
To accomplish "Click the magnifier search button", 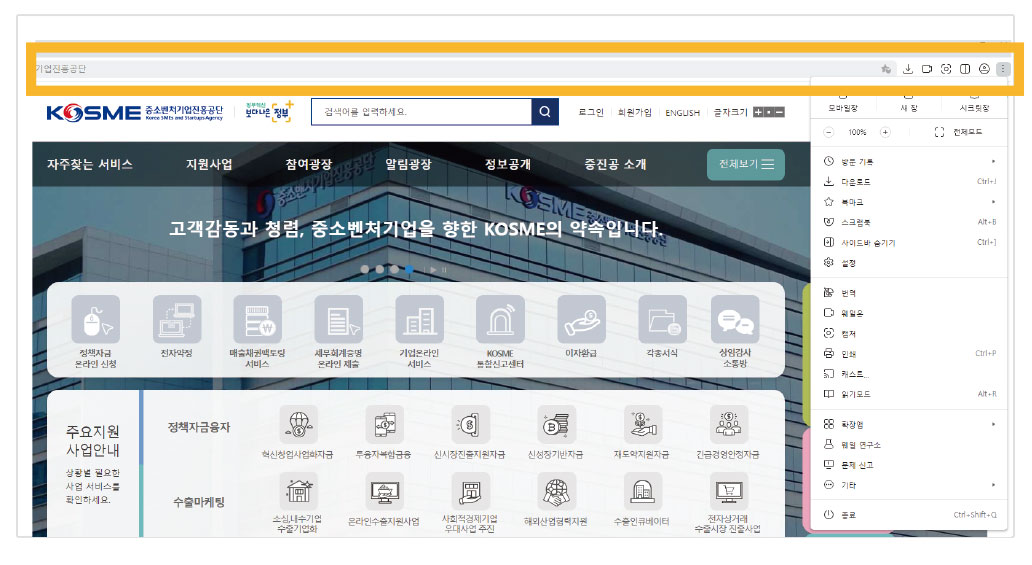I will tap(545, 112).
